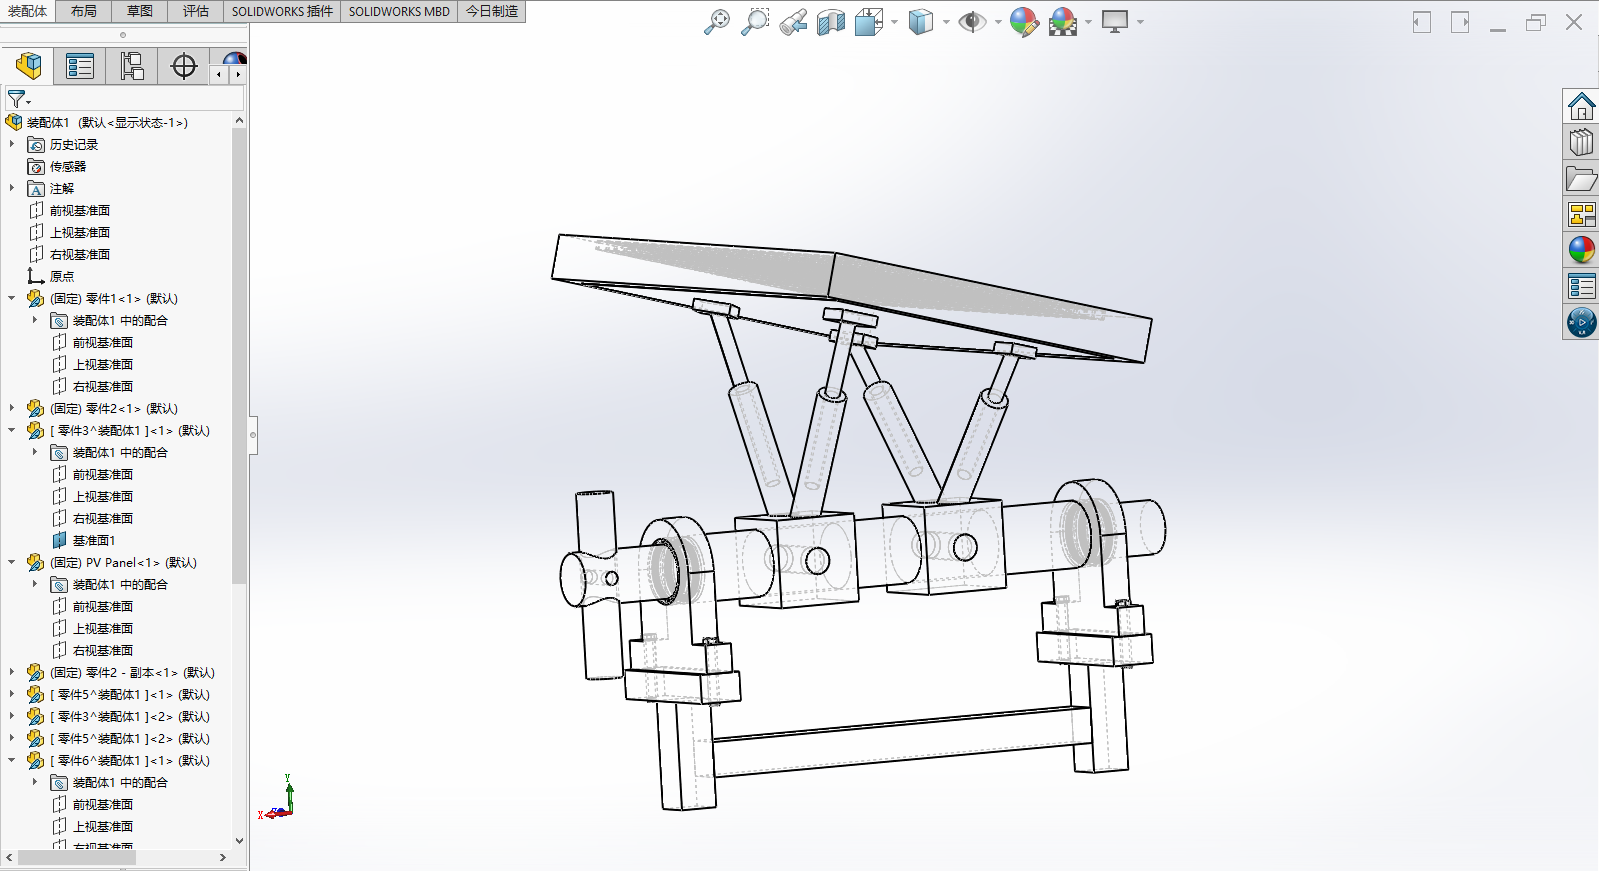Open the DisplayManager tab
This screenshot has height=871, width=1599.
point(234,59)
